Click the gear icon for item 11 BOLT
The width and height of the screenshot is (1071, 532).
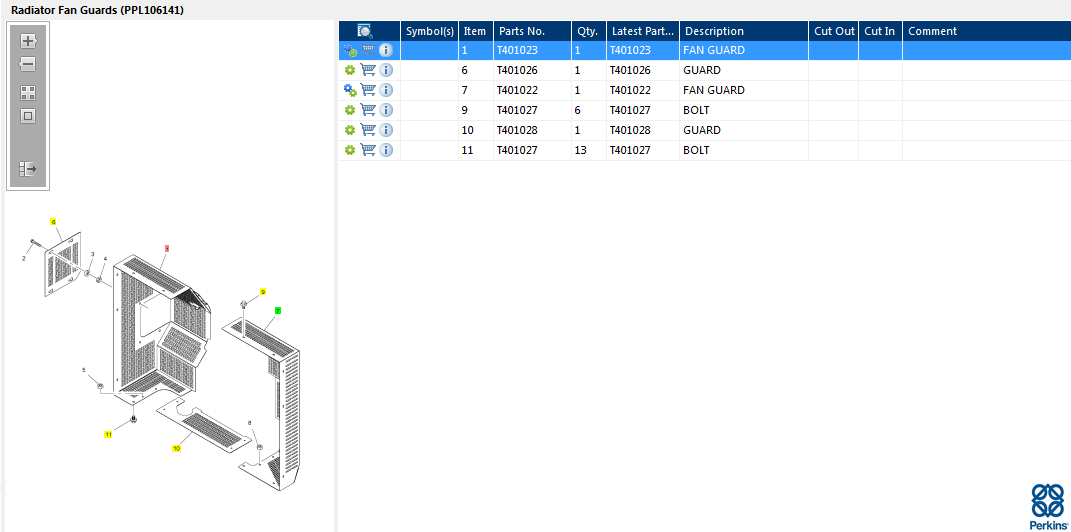[350, 150]
